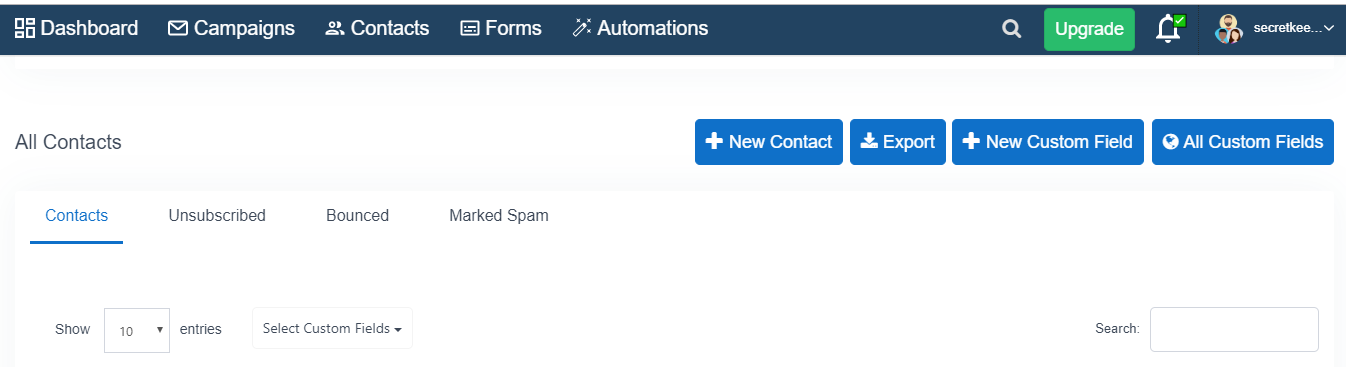Open All Custom Fields
1346x367 pixels.
(1243, 142)
